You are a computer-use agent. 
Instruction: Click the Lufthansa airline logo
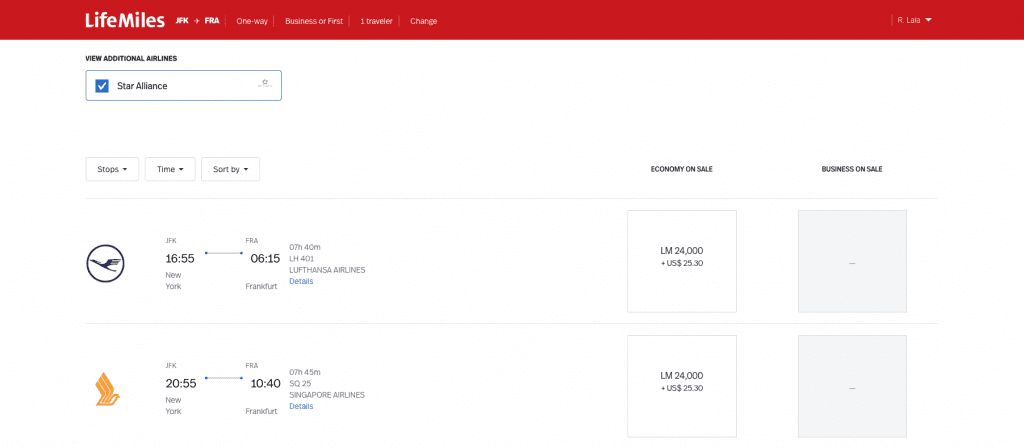(x=105, y=263)
